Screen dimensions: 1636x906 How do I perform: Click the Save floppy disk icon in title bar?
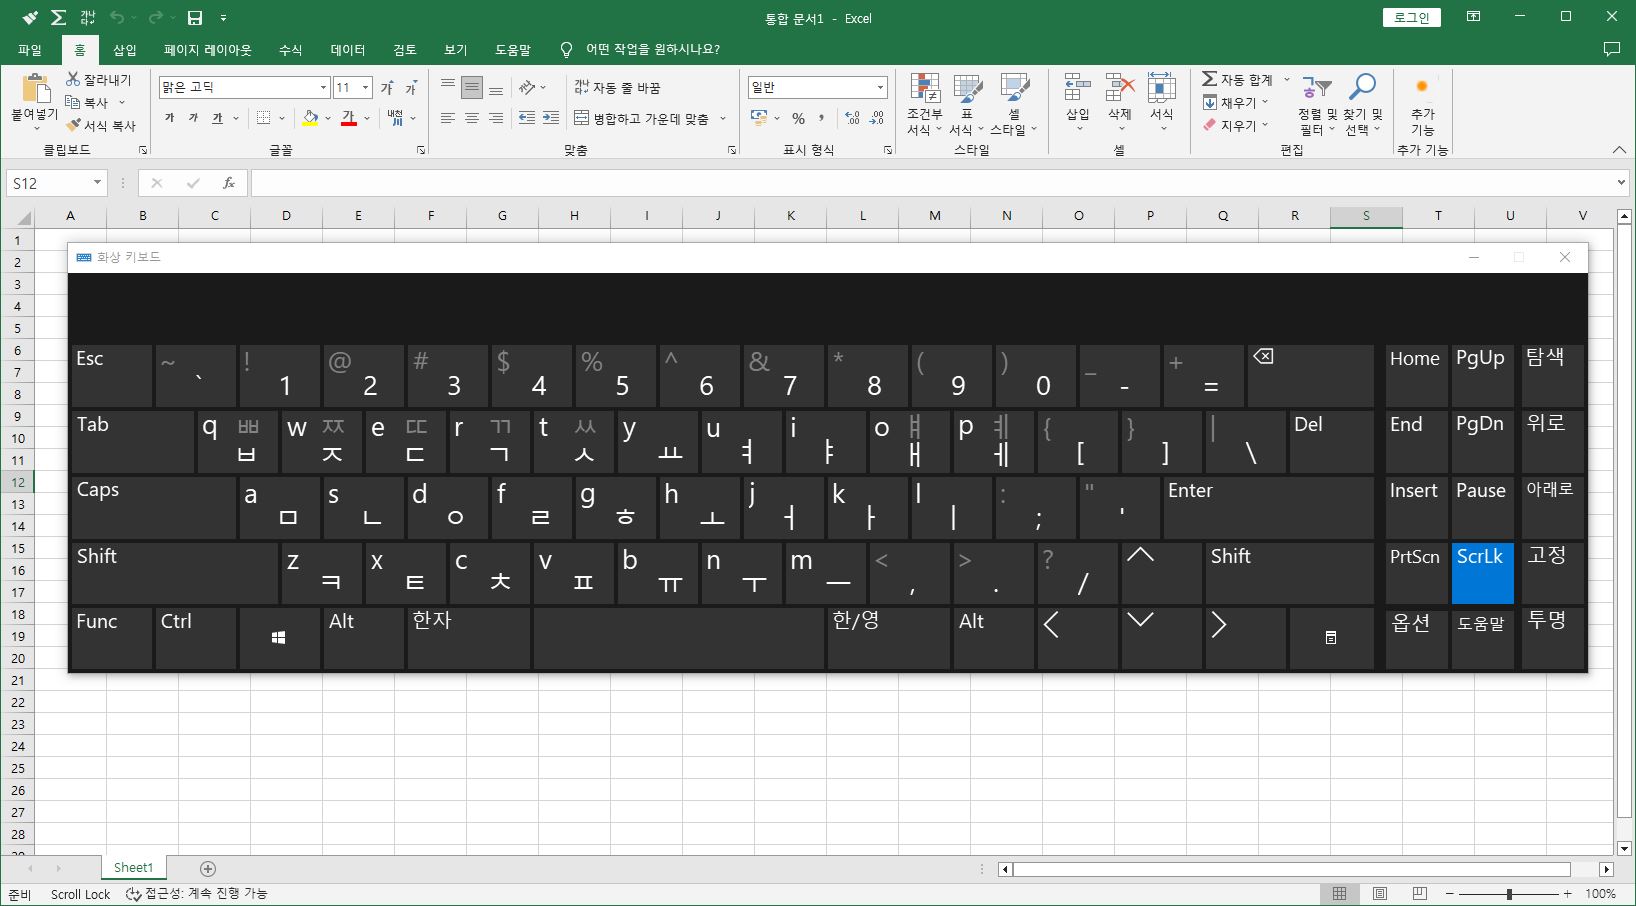coord(195,18)
